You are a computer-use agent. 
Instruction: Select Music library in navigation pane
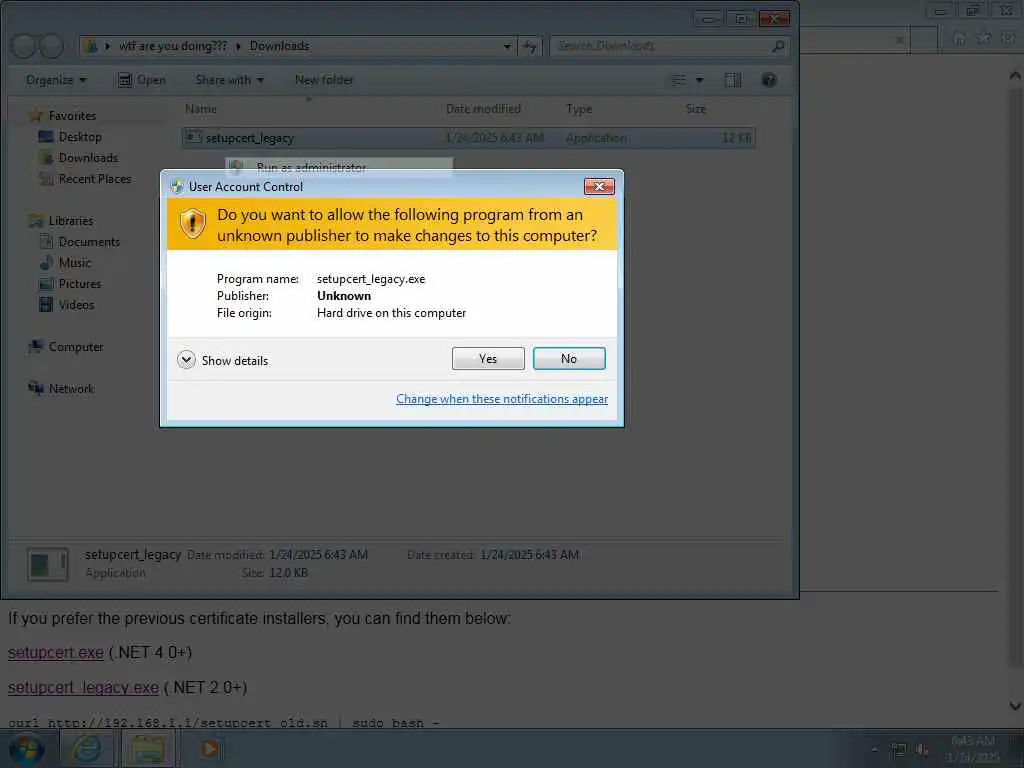(x=74, y=263)
